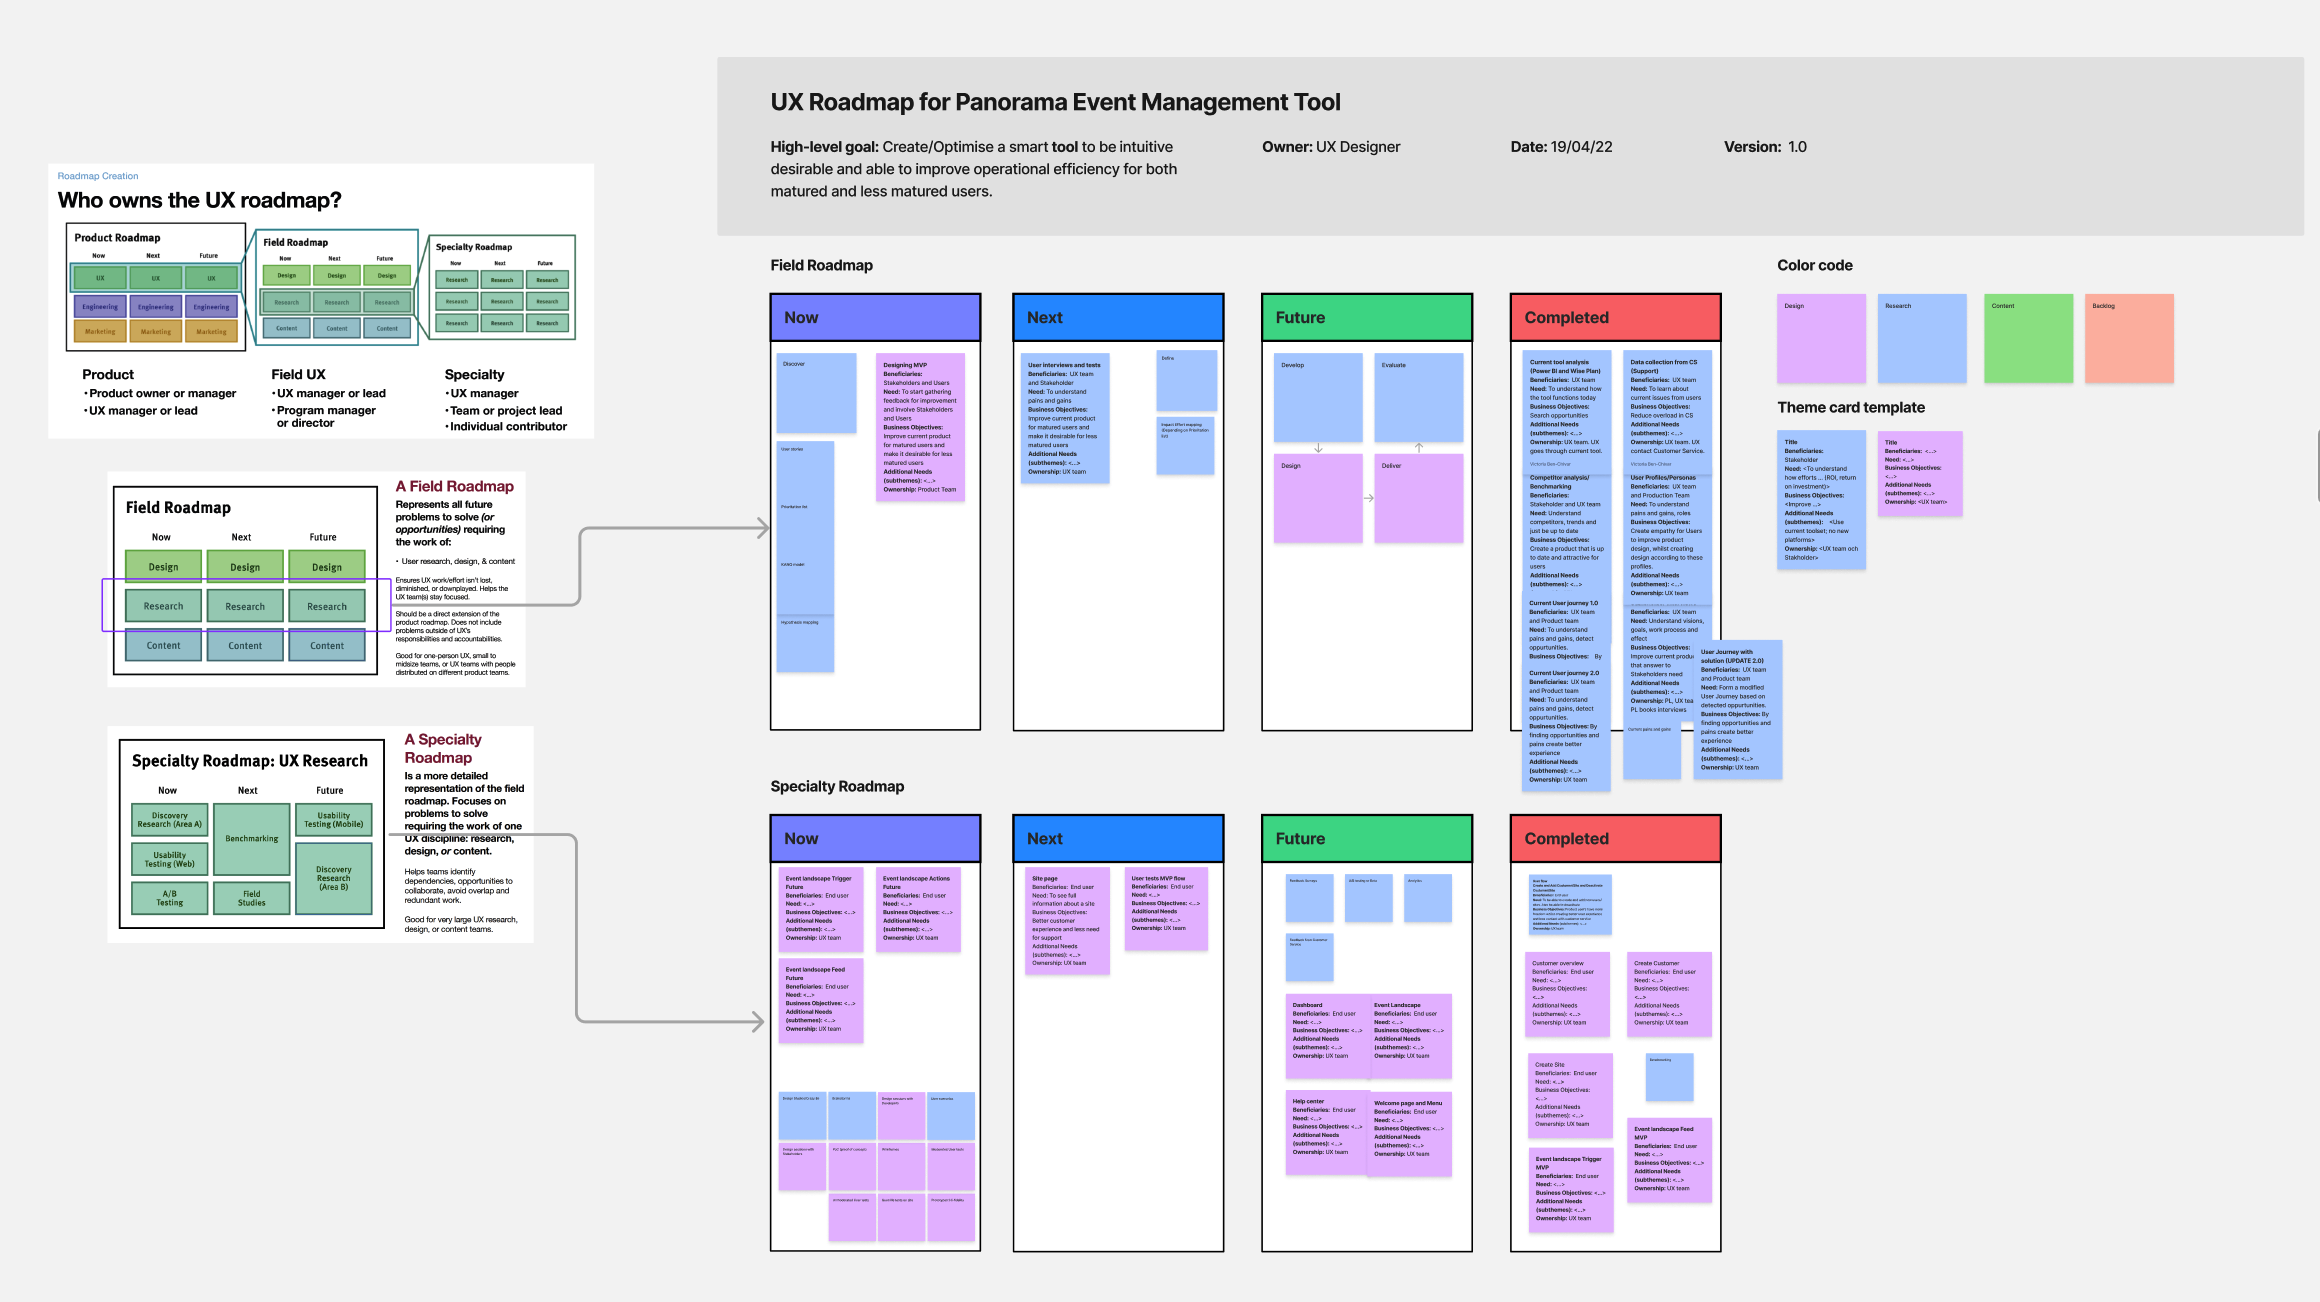This screenshot has width=2320, height=1302.
Task: Select the 'User tests MVP flow' sticky
Action: tap(1166, 908)
